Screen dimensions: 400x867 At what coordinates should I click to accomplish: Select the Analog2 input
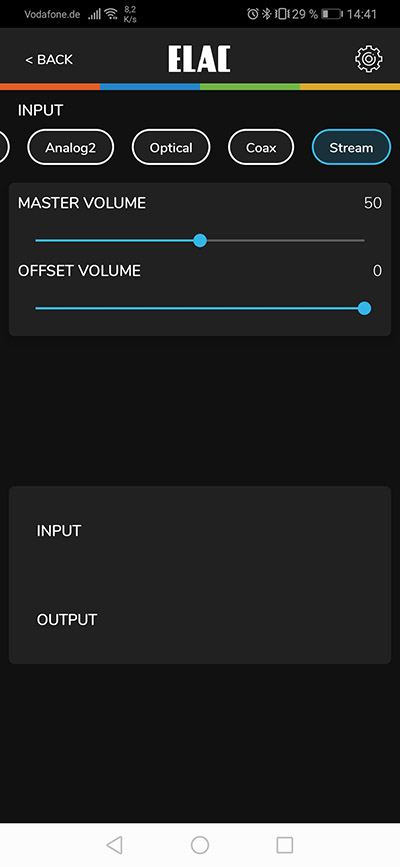tap(71, 147)
